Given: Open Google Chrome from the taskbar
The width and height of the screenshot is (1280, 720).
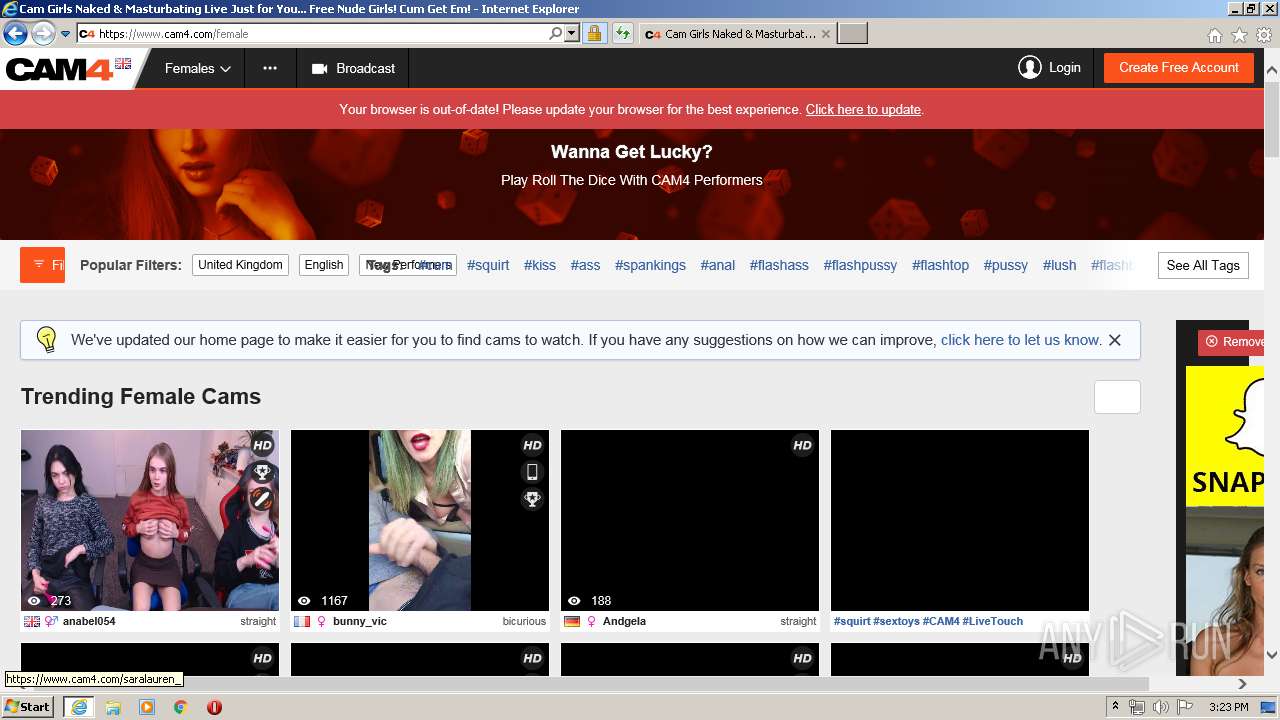Looking at the screenshot, I should click(x=180, y=707).
